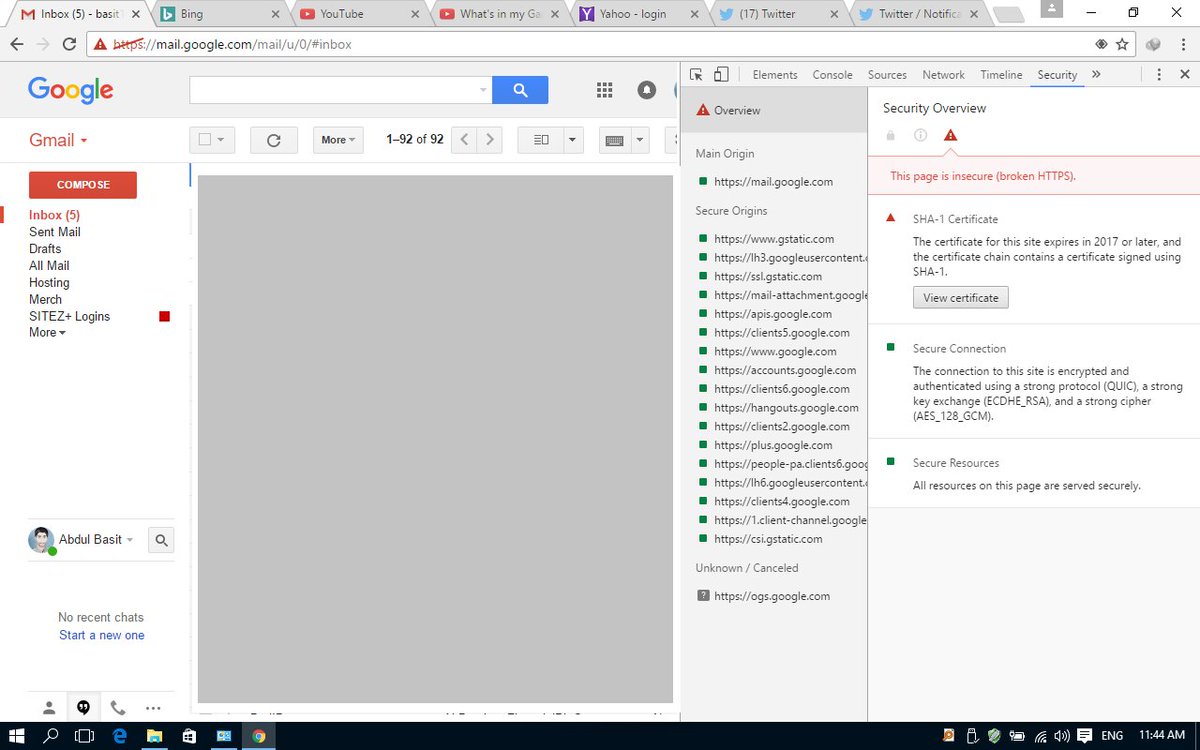
Task: Click the split pane mode toggle button
Action: coord(541,140)
